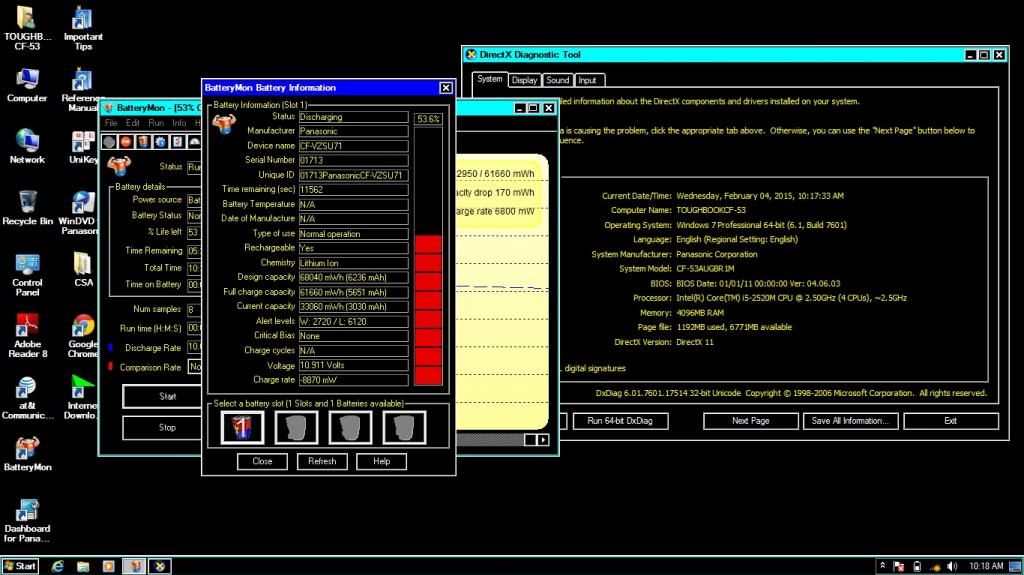Switch to System tab in DirectX Diagnostic
The image size is (1024, 575).
point(490,79)
